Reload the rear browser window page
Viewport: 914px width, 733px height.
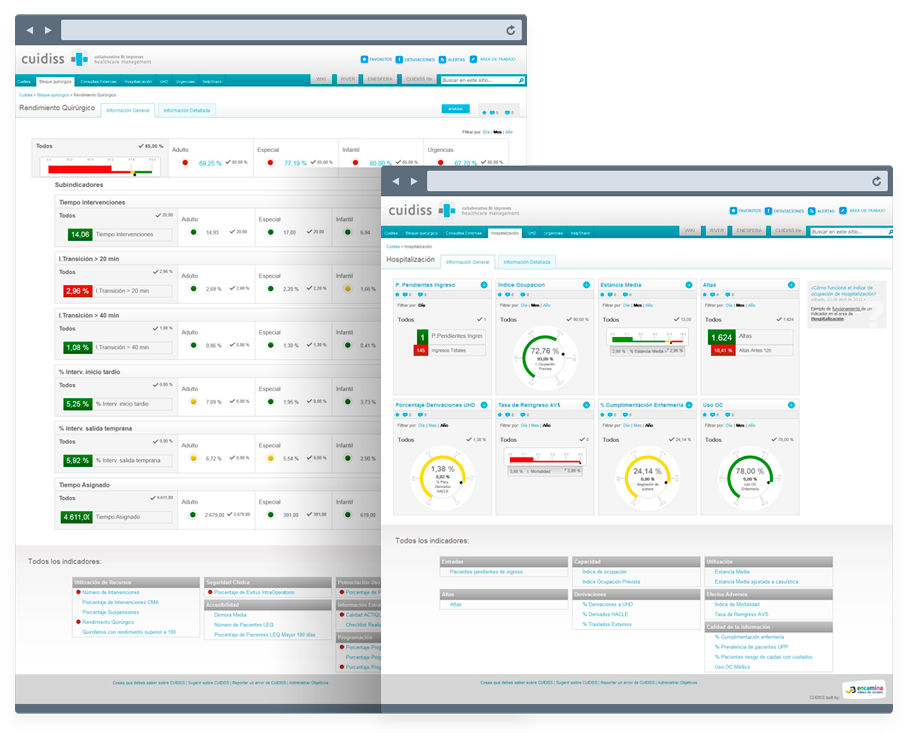(511, 30)
